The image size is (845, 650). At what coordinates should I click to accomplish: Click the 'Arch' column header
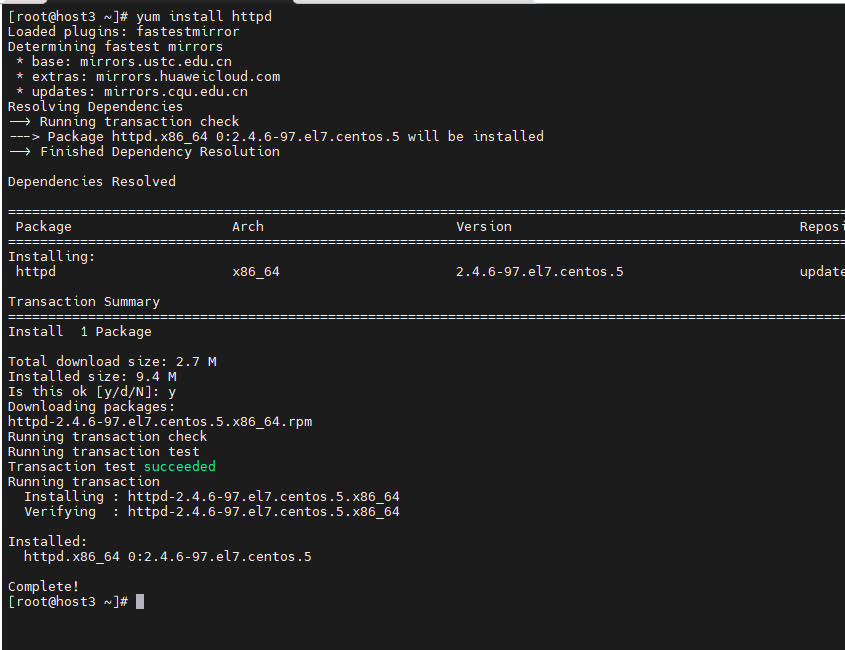[248, 226]
